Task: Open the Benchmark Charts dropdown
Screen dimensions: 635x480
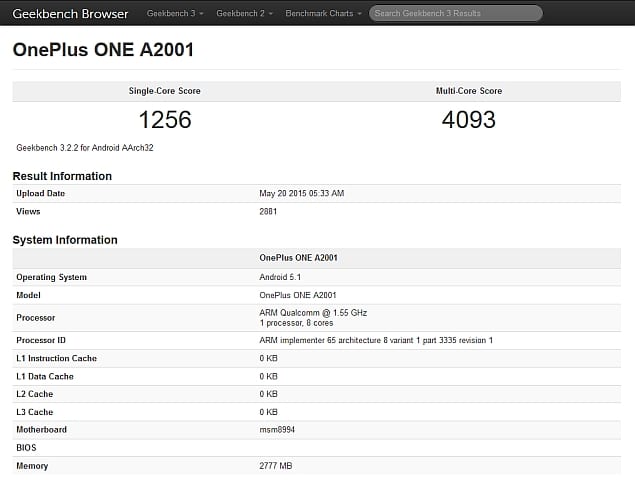Action: click(x=322, y=14)
